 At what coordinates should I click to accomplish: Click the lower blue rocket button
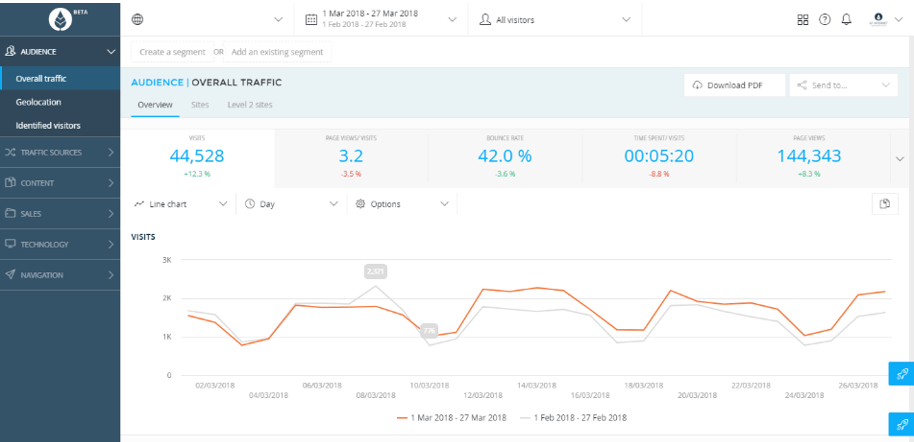click(x=901, y=423)
